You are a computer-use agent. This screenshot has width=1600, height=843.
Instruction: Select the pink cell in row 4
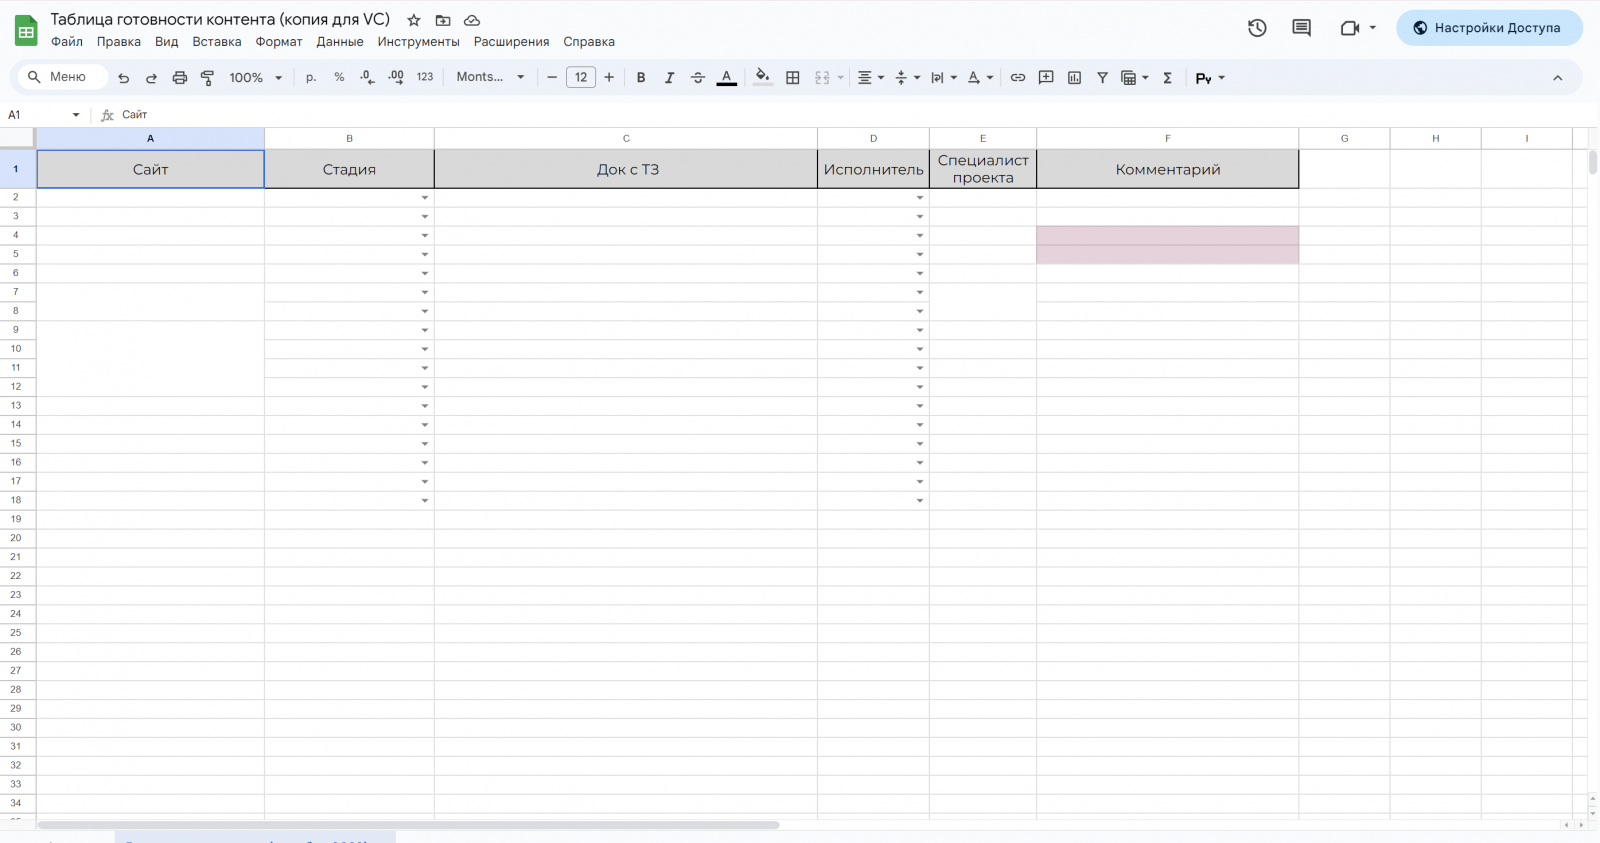(1168, 236)
